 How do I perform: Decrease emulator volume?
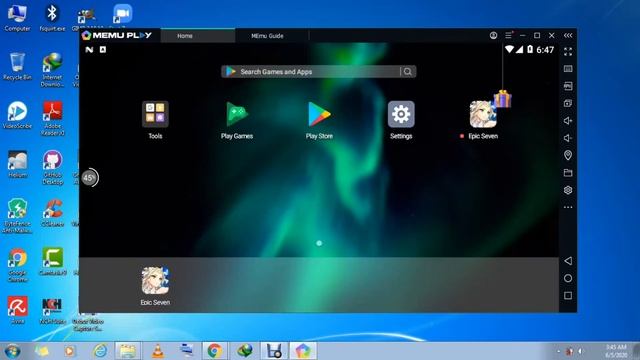(568, 138)
